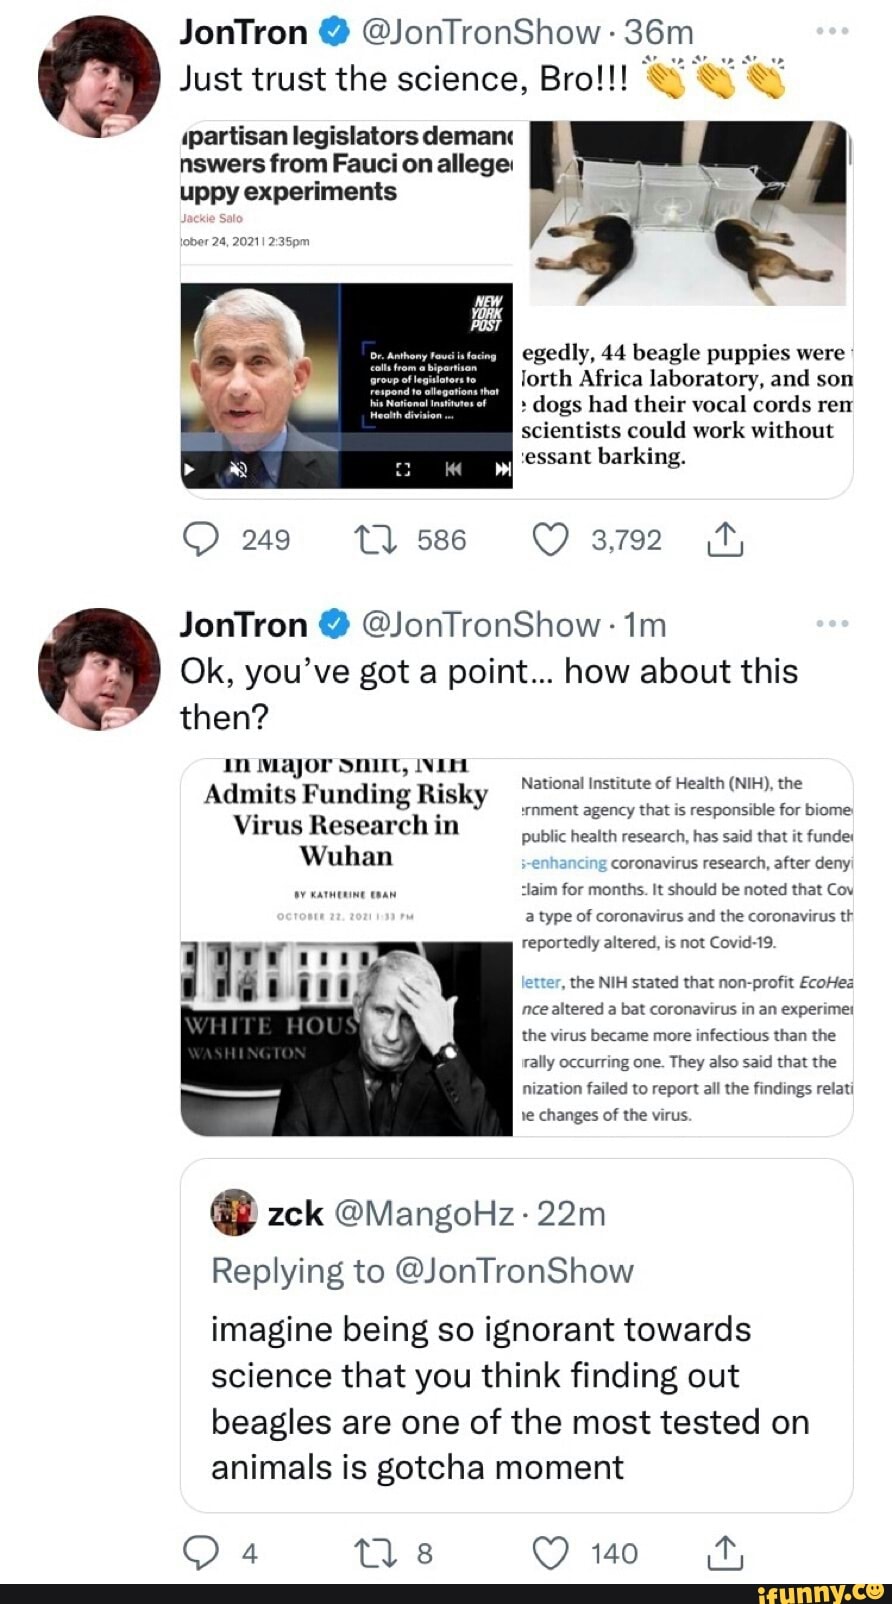
Task: Click the reply icon showing 249
Action: (201, 540)
